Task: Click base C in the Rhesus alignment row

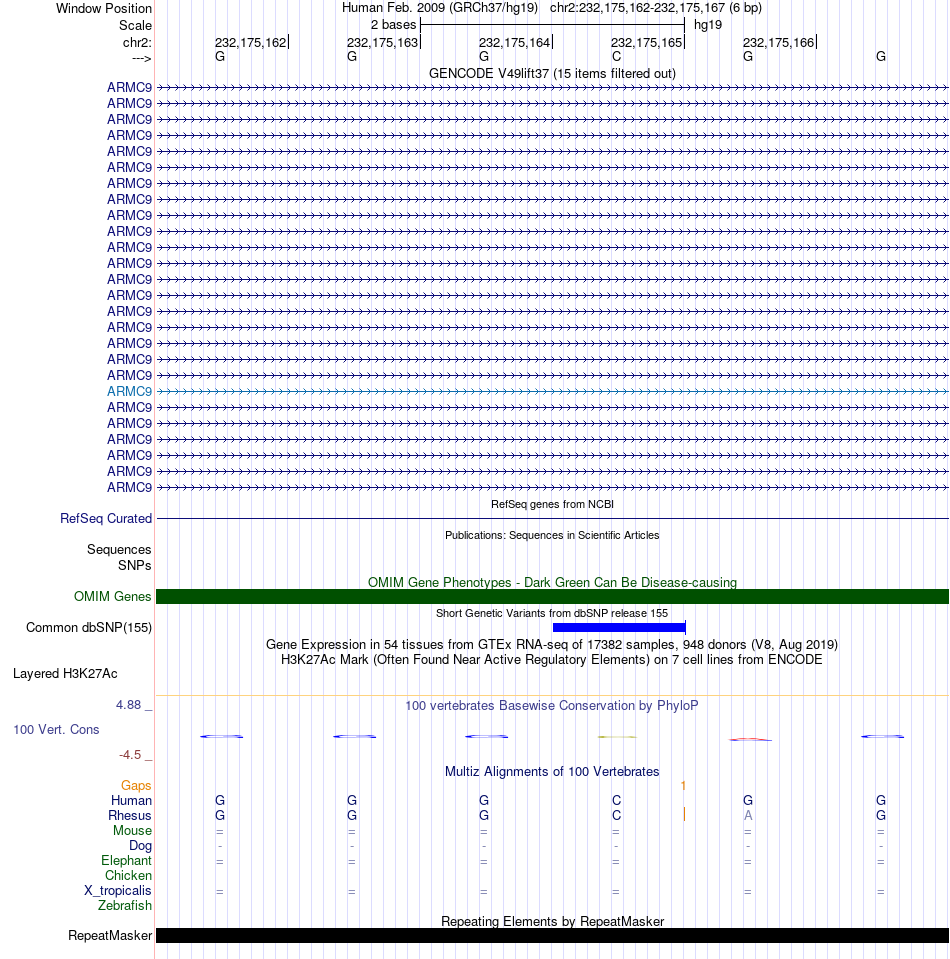Action: pyautogui.click(x=616, y=815)
